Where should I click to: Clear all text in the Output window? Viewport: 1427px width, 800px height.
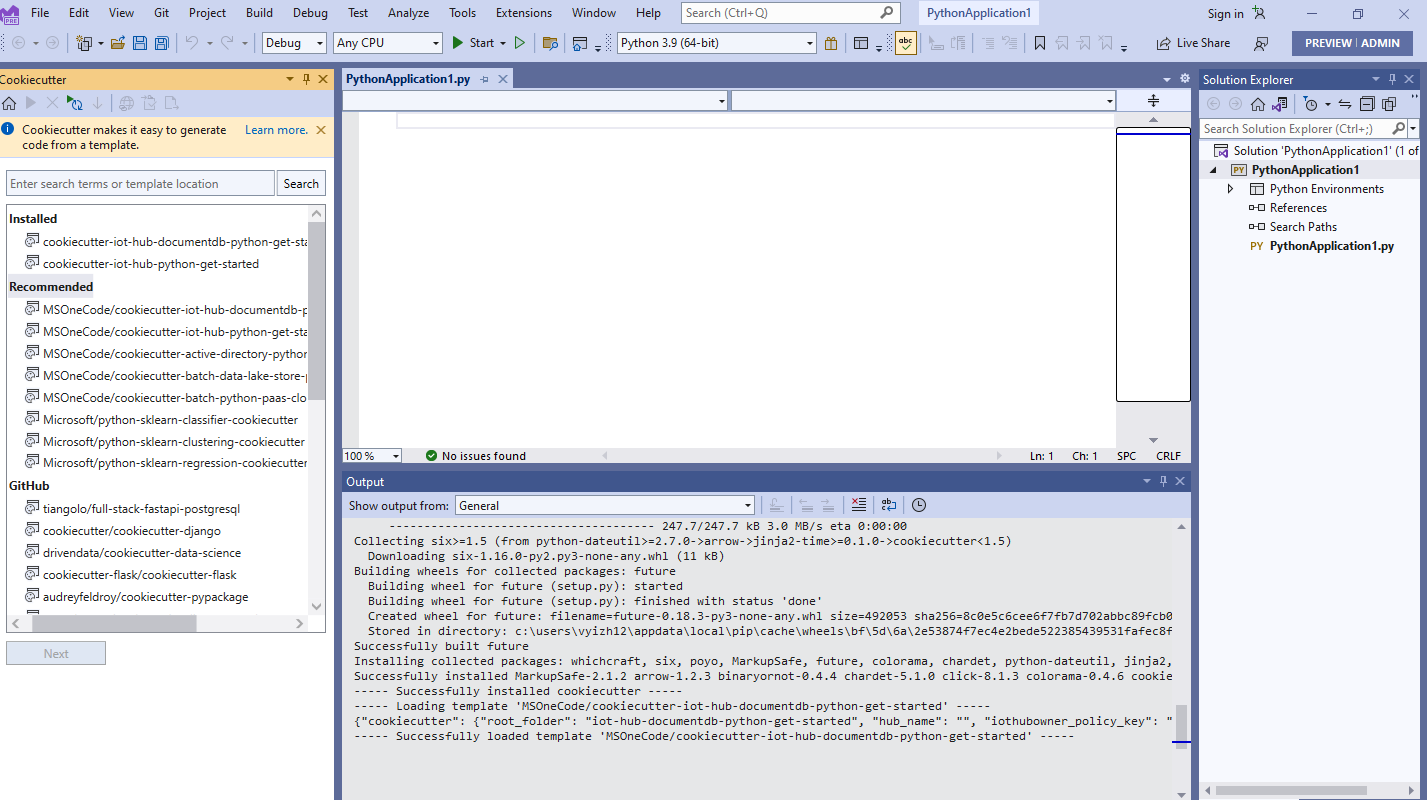(858, 505)
